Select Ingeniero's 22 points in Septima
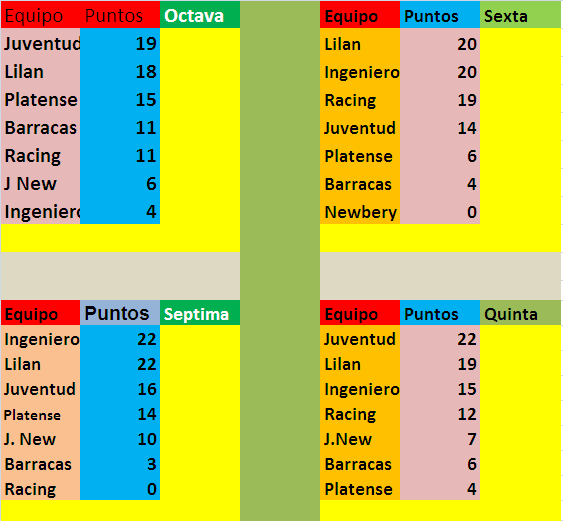 pos(120,339)
